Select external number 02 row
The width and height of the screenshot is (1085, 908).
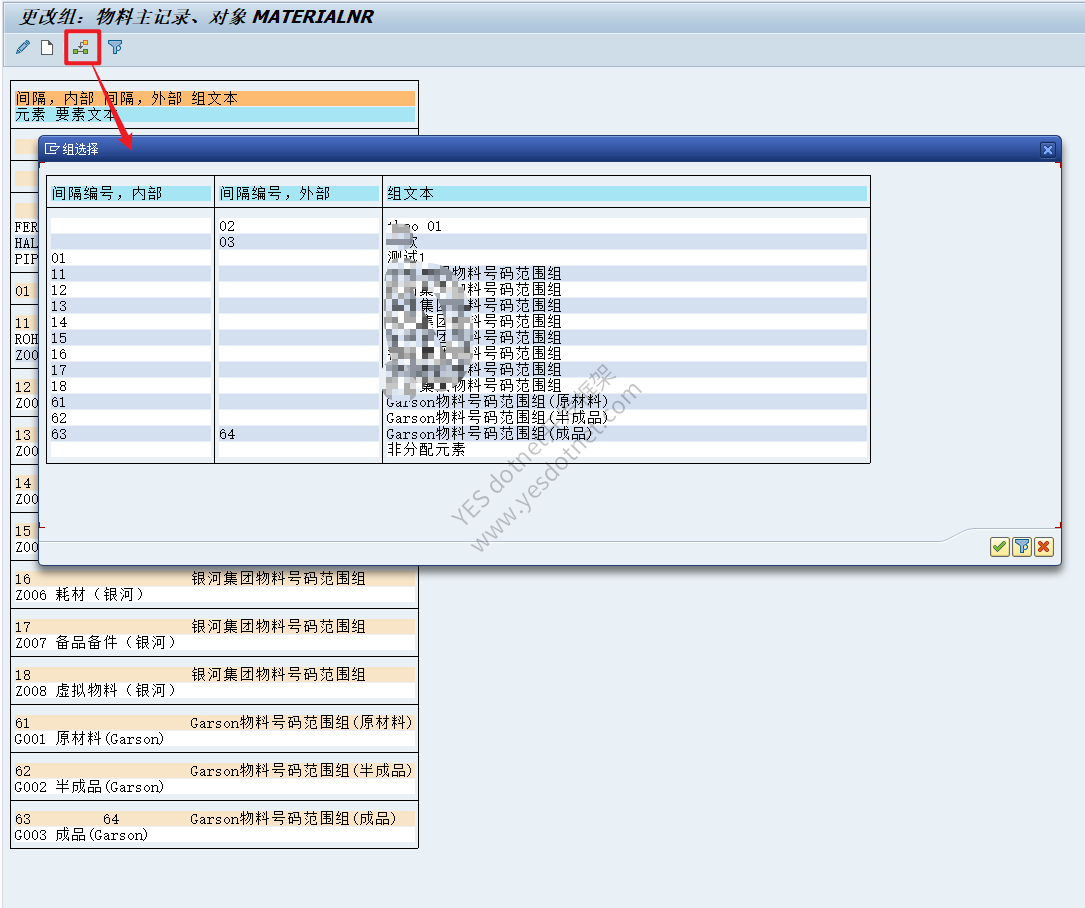pyautogui.click(x=459, y=226)
